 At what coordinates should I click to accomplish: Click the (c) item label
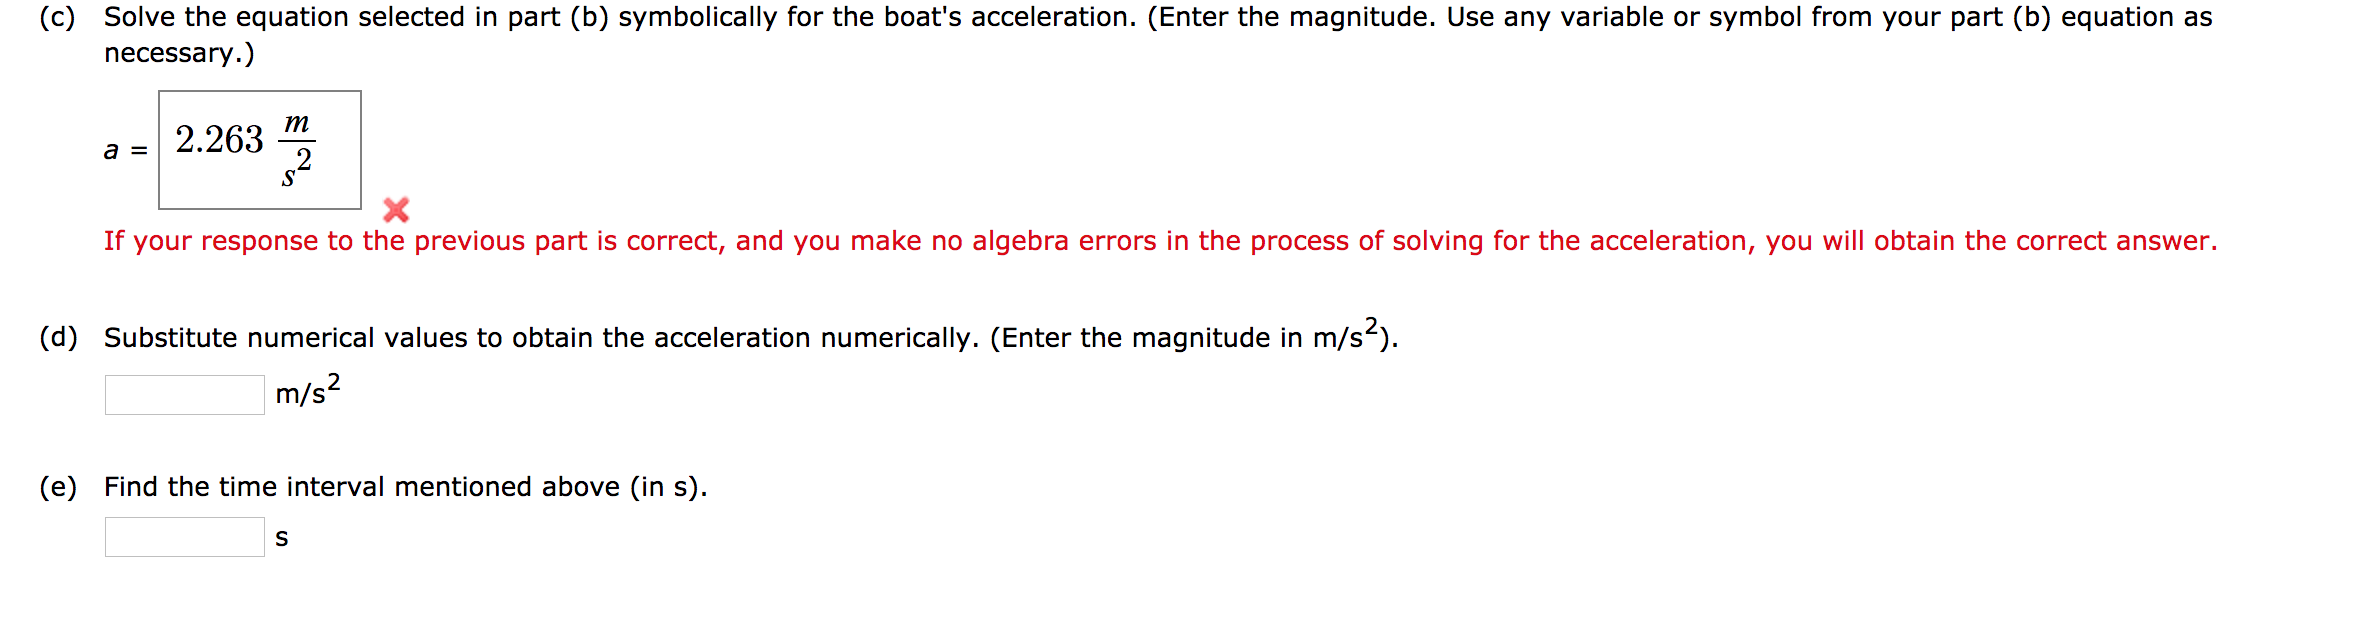point(55,15)
